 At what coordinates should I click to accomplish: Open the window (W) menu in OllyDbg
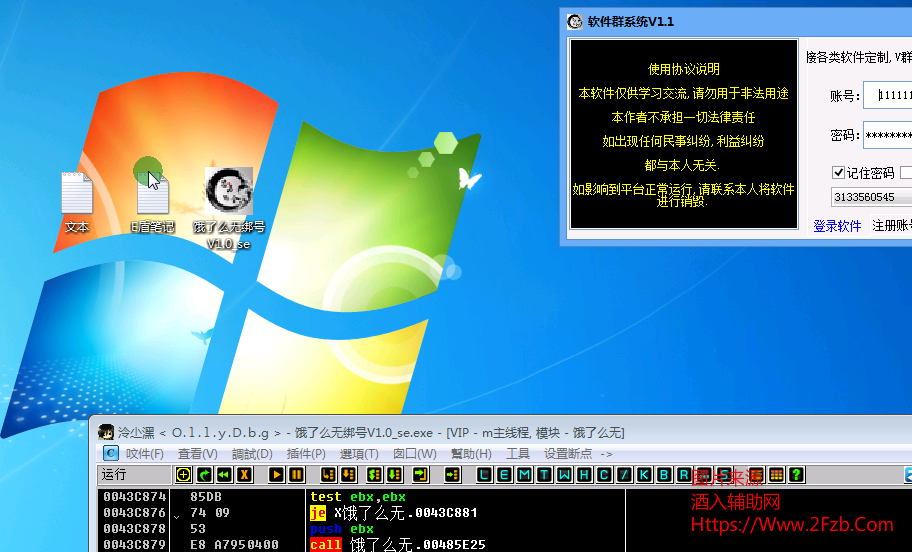click(415, 454)
